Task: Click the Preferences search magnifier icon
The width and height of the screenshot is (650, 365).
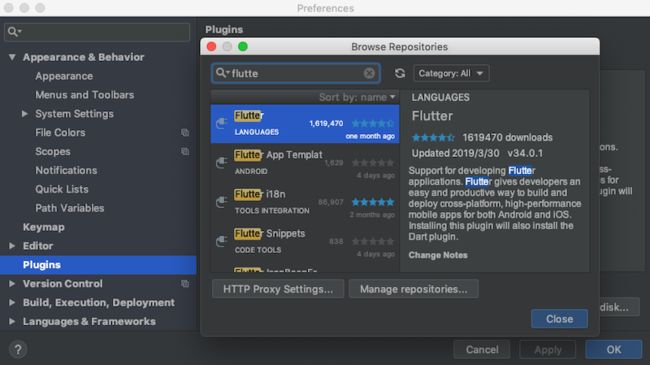Action: point(14,32)
